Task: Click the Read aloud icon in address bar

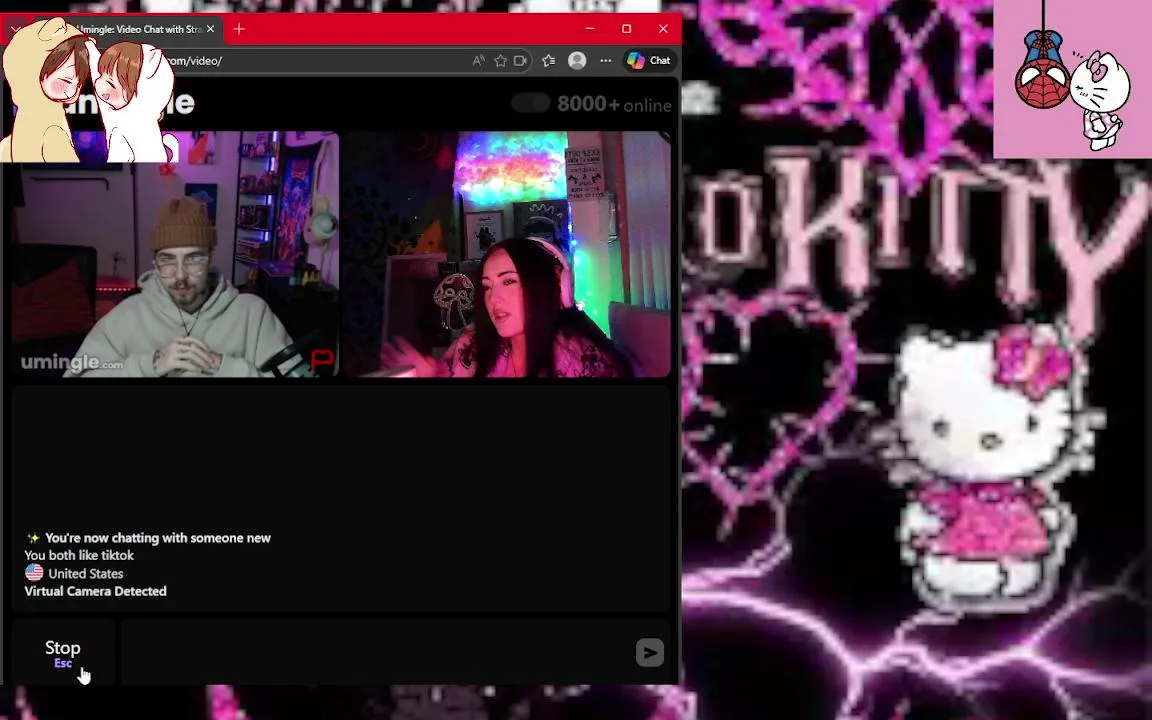Action: 478,61
